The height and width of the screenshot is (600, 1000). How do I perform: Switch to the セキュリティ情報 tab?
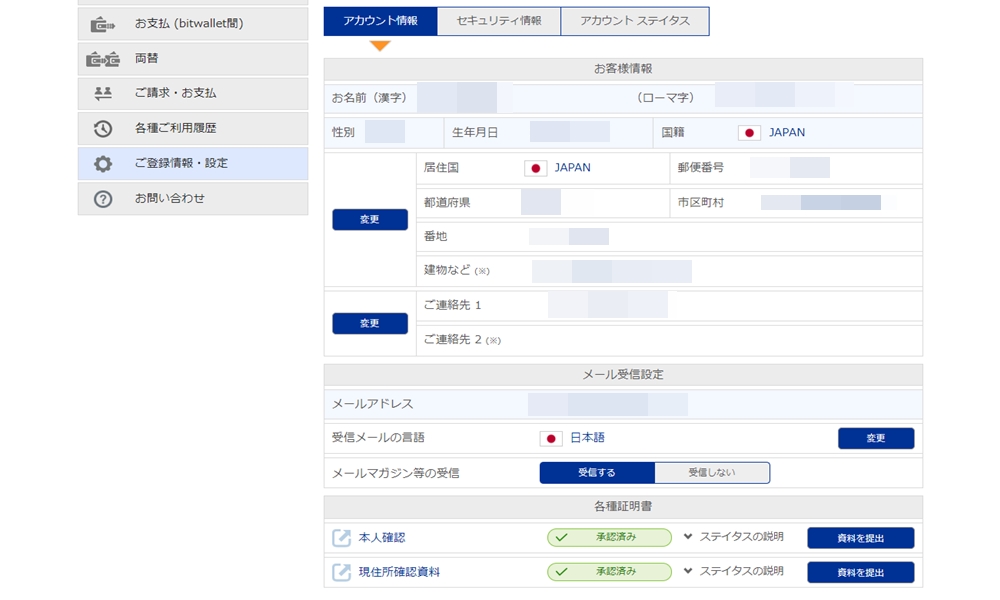click(499, 20)
